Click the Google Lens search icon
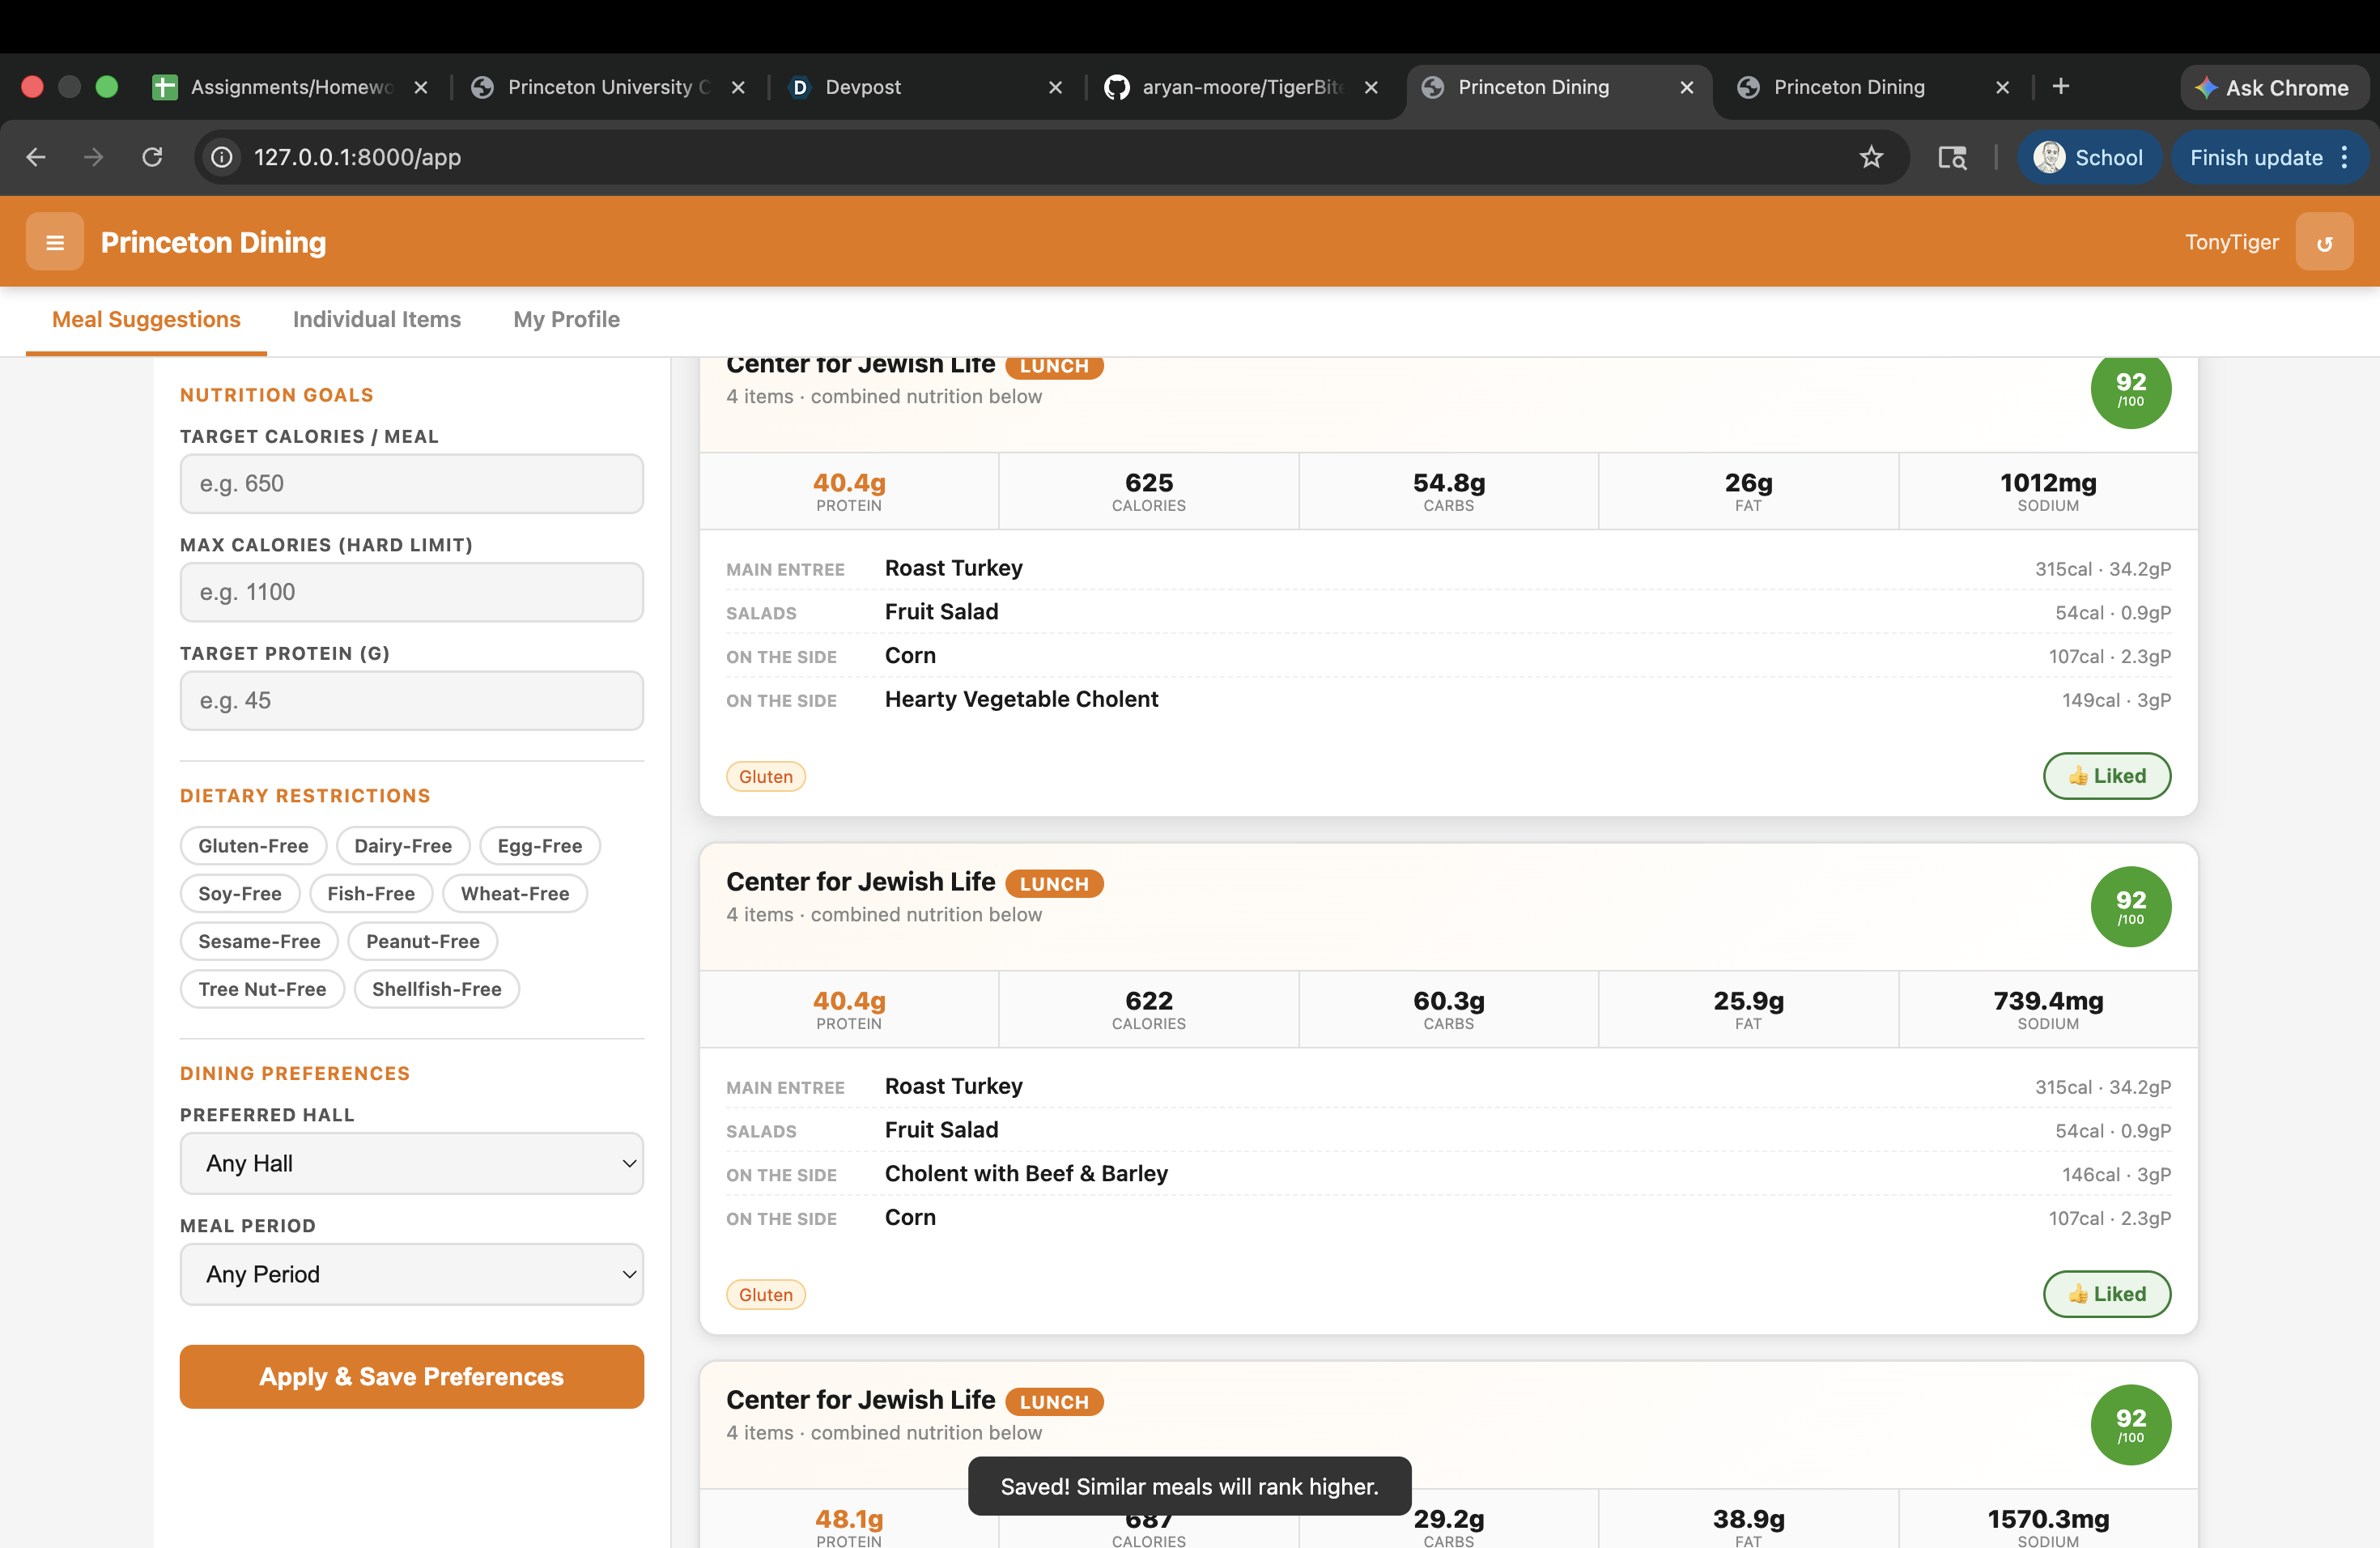This screenshot has width=2380, height=1548. [1951, 157]
